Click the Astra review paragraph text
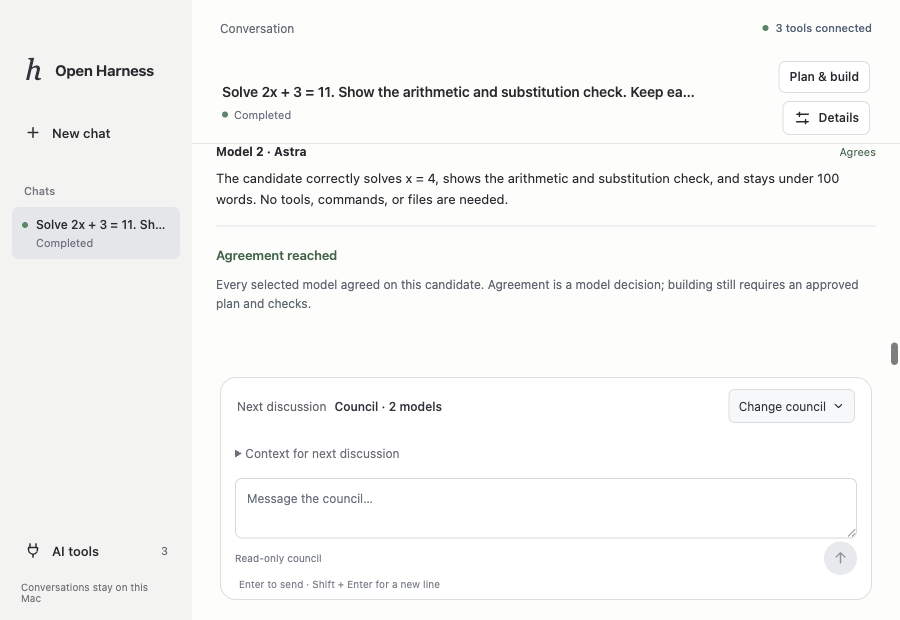The image size is (900, 620). (527, 189)
